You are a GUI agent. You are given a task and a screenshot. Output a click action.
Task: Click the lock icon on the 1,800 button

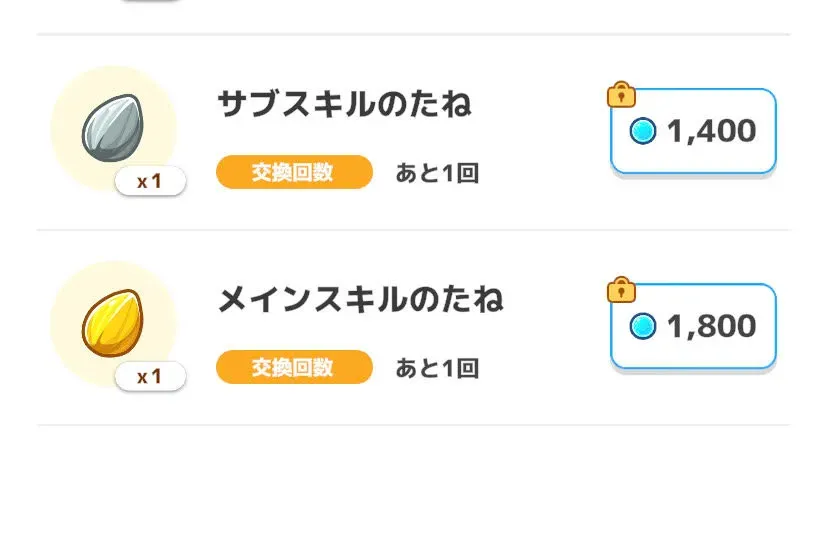click(621, 290)
